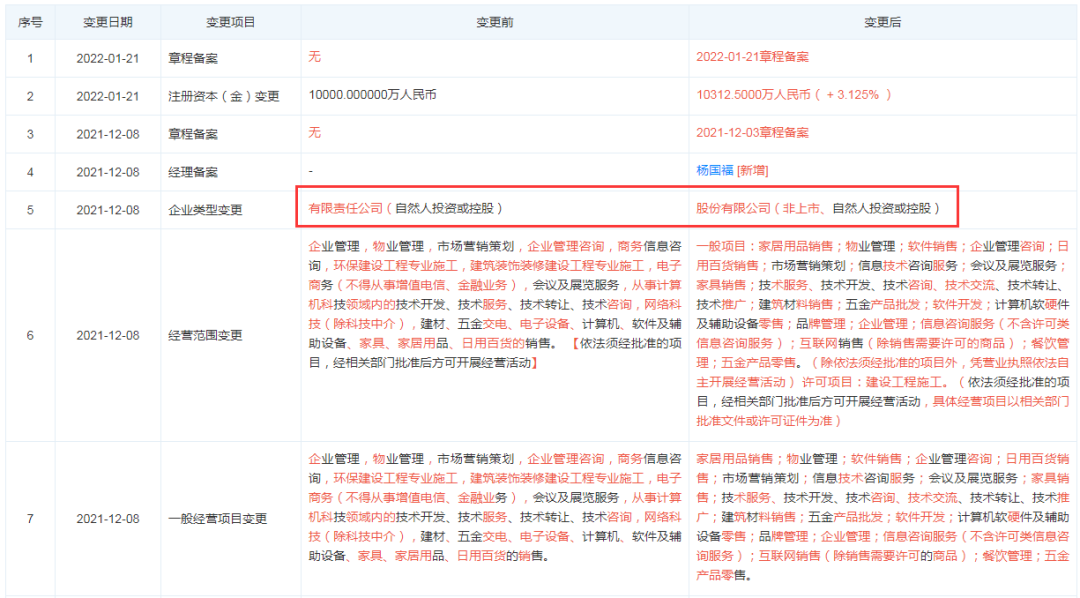Select the 经理备案 change item

[193, 172]
